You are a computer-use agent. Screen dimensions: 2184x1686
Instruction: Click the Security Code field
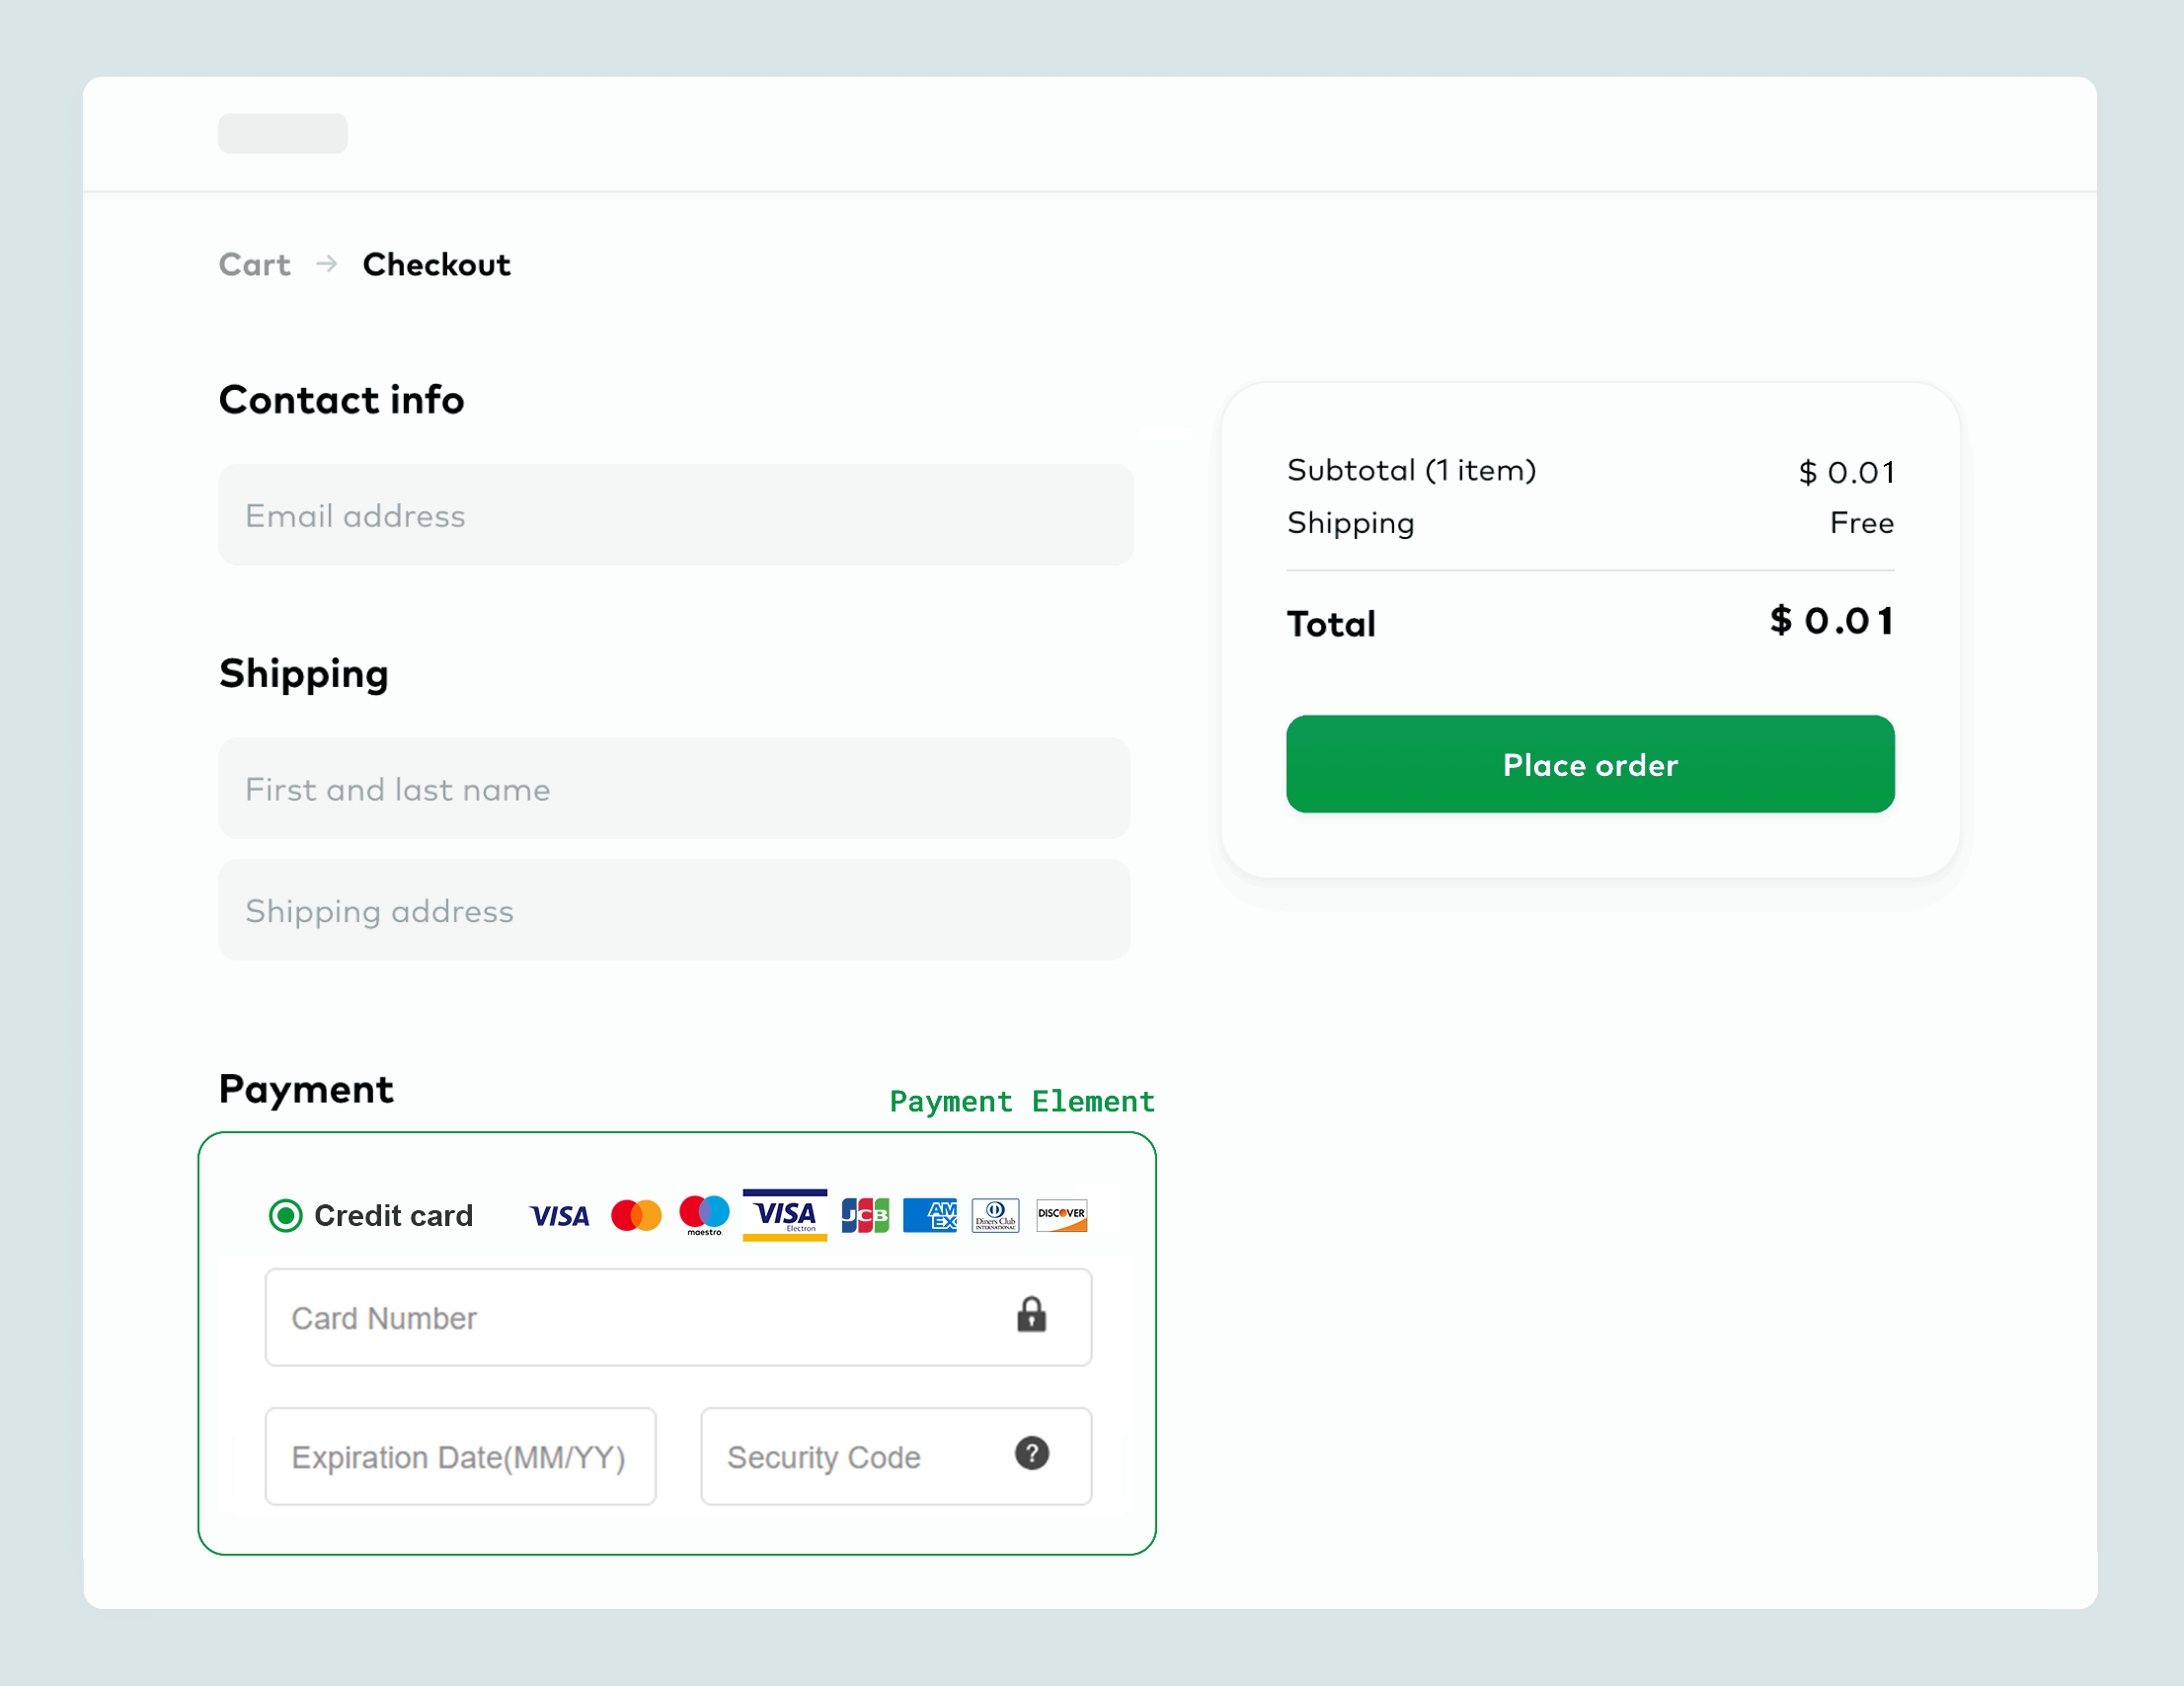(860, 1457)
